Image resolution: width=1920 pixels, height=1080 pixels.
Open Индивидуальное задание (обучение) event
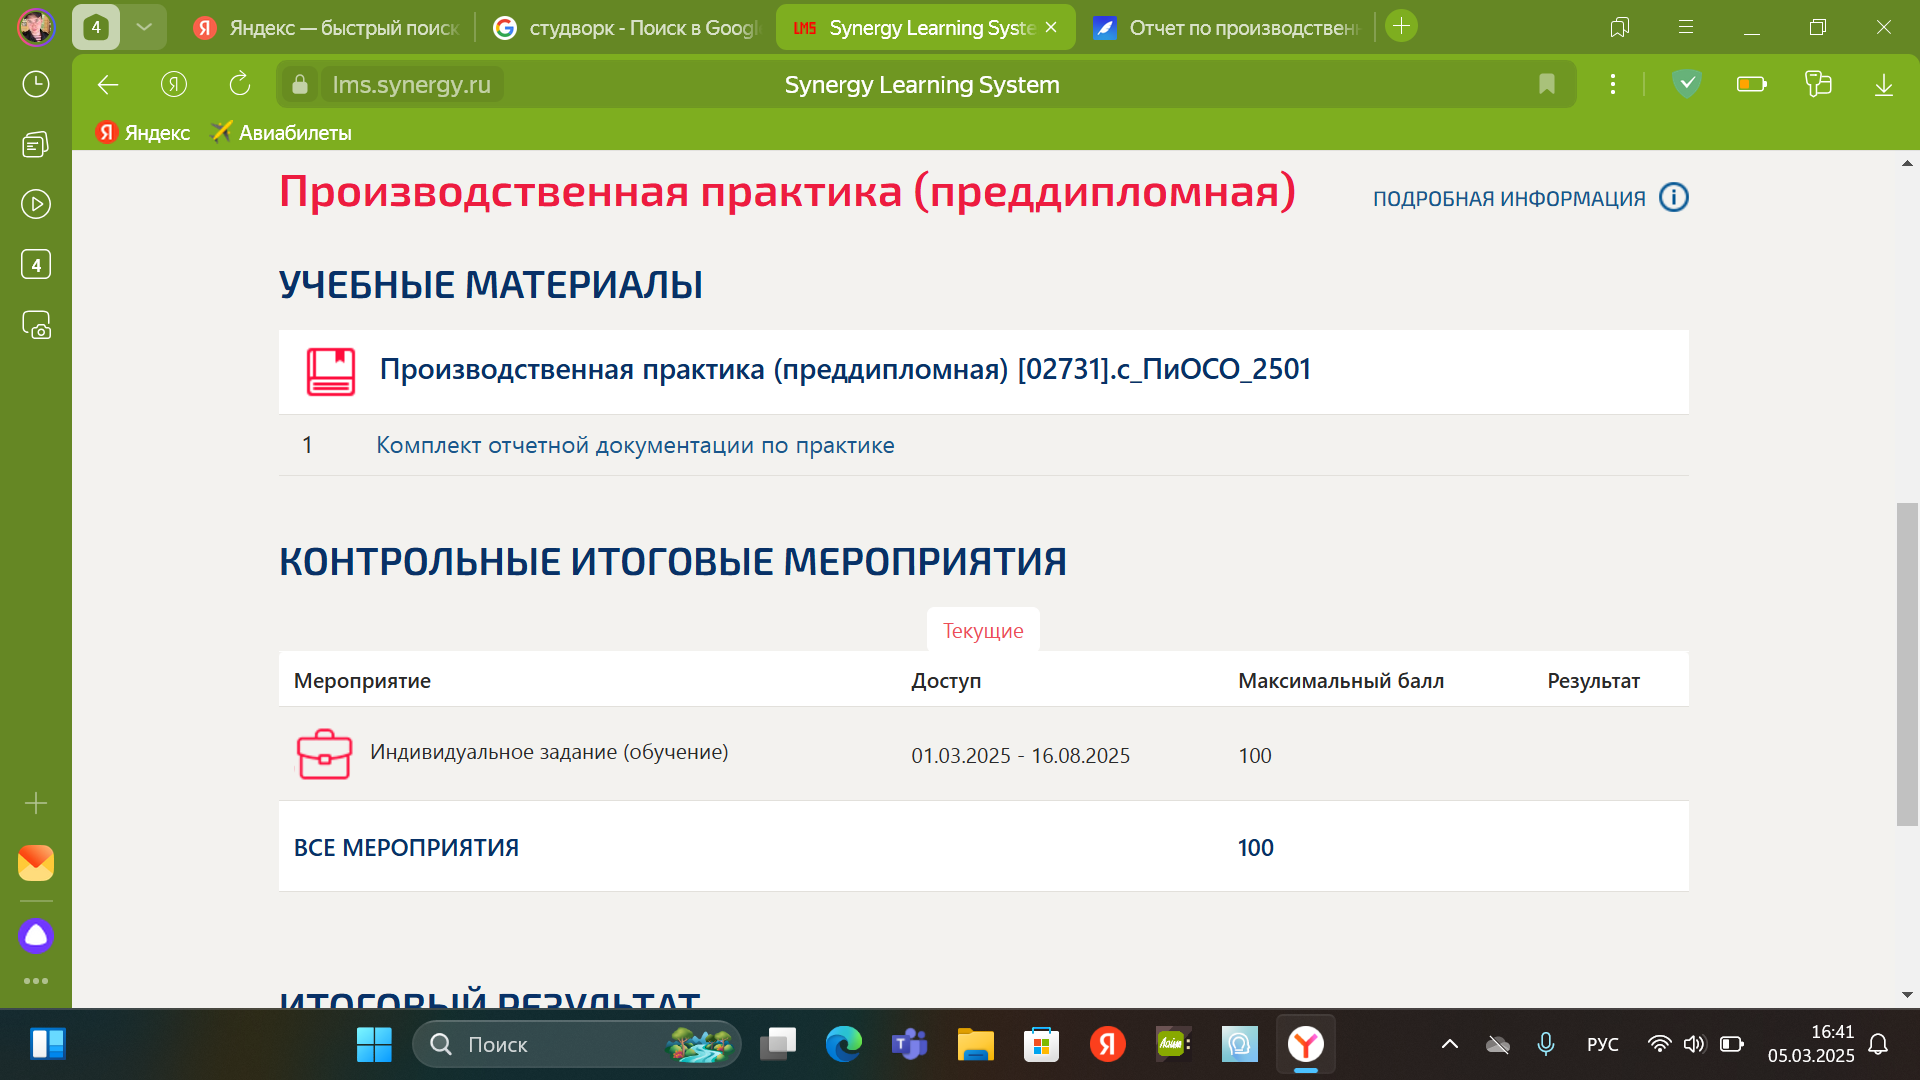pos(548,752)
